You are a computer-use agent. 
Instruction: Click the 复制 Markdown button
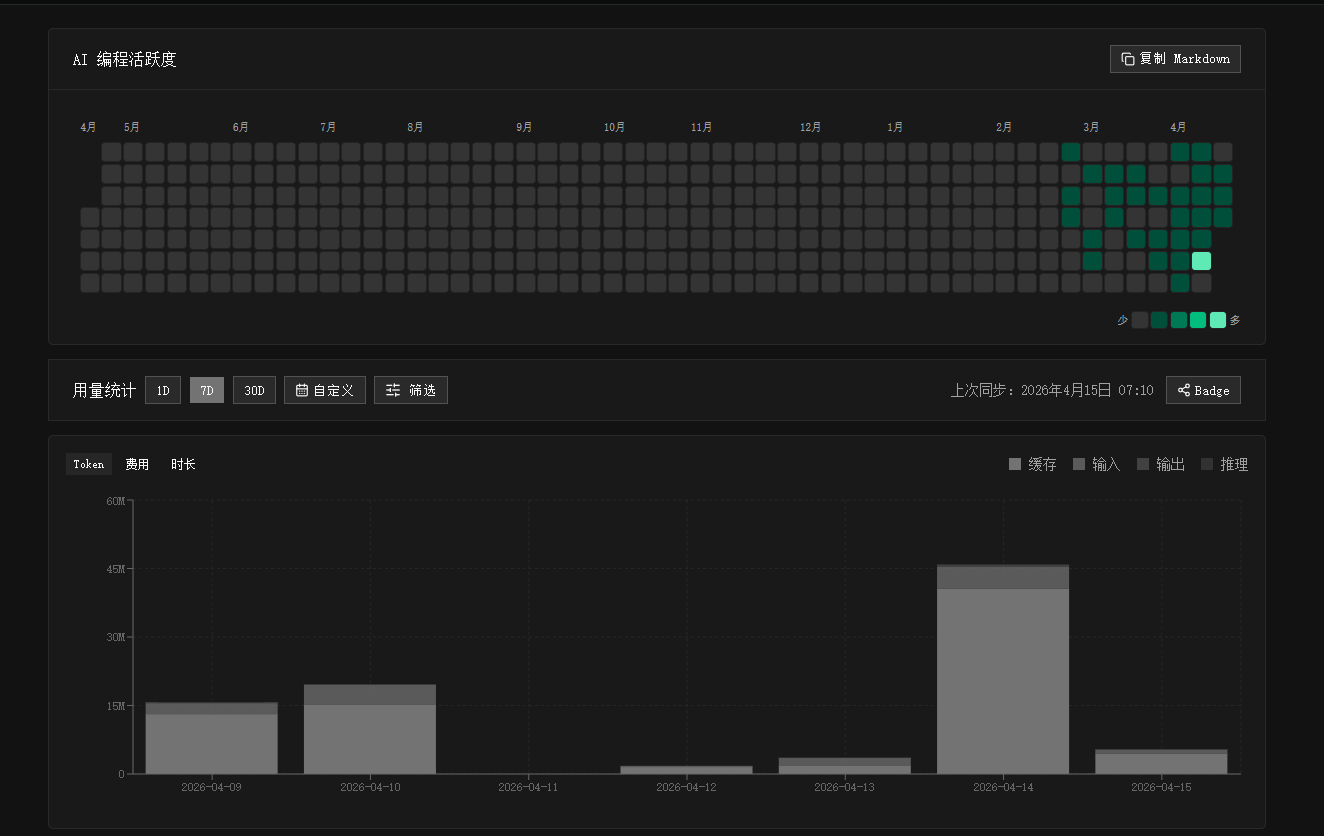(1175, 59)
